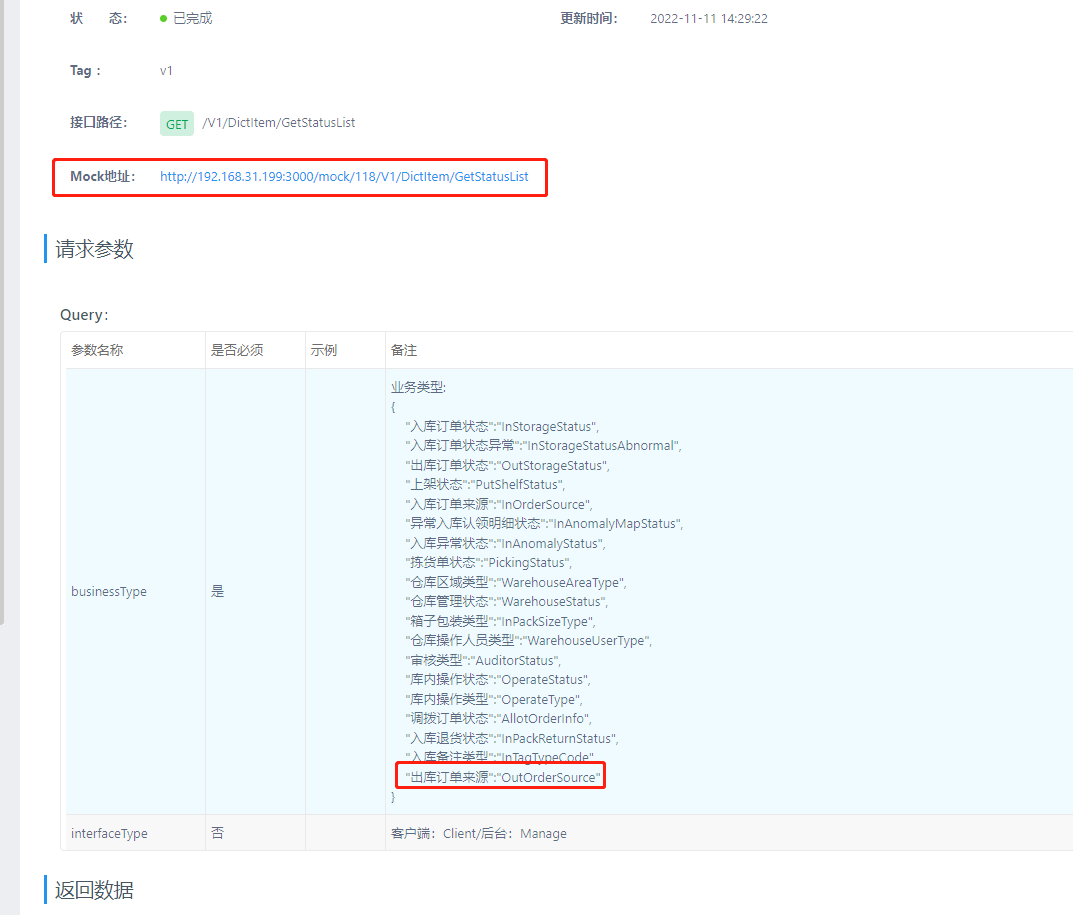The image size is (1073, 915).
Task: Click the 参数名称 column header
Action: (97, 351)
